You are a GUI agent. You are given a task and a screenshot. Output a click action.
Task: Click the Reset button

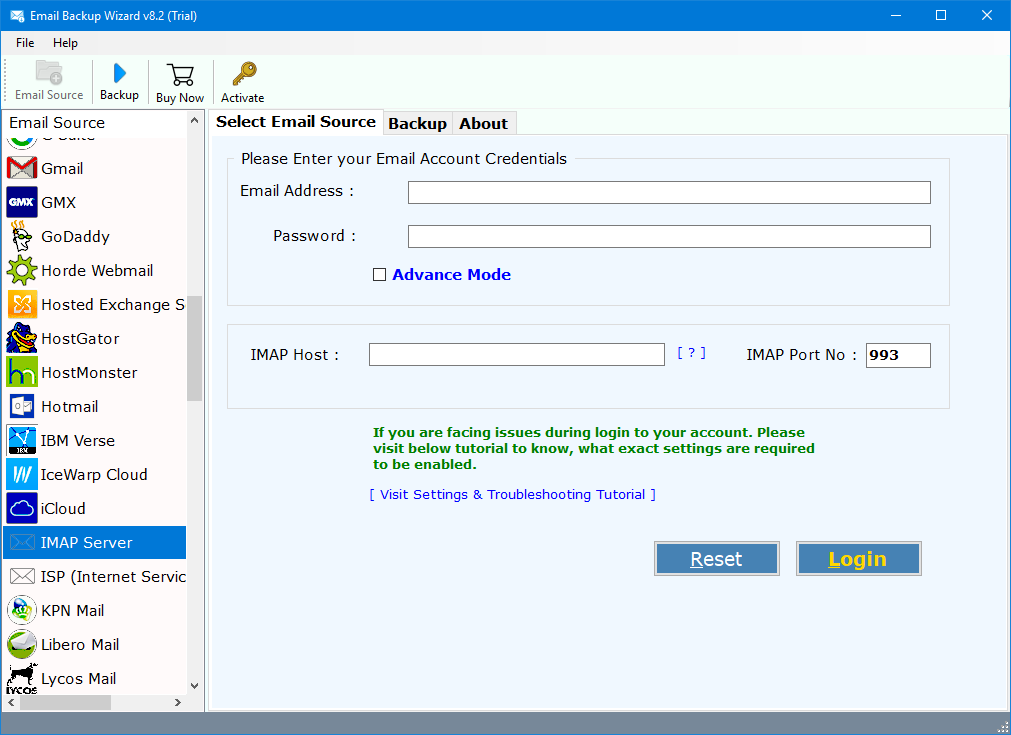click(716, 558)
